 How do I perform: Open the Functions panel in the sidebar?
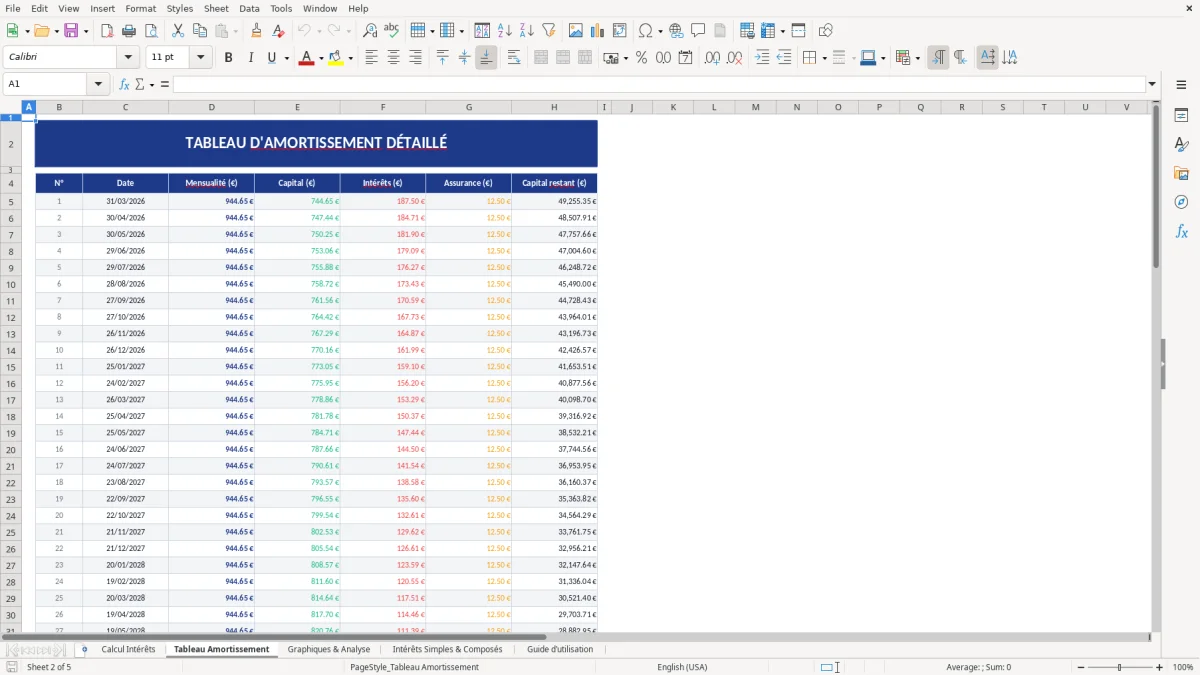1182,231
